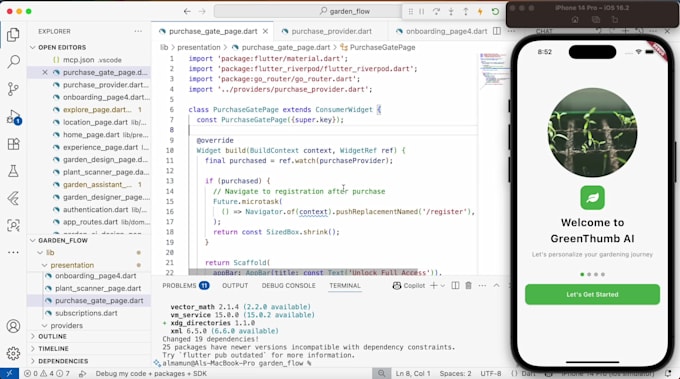Open the Explorer view in activity bar

[13, 34]
